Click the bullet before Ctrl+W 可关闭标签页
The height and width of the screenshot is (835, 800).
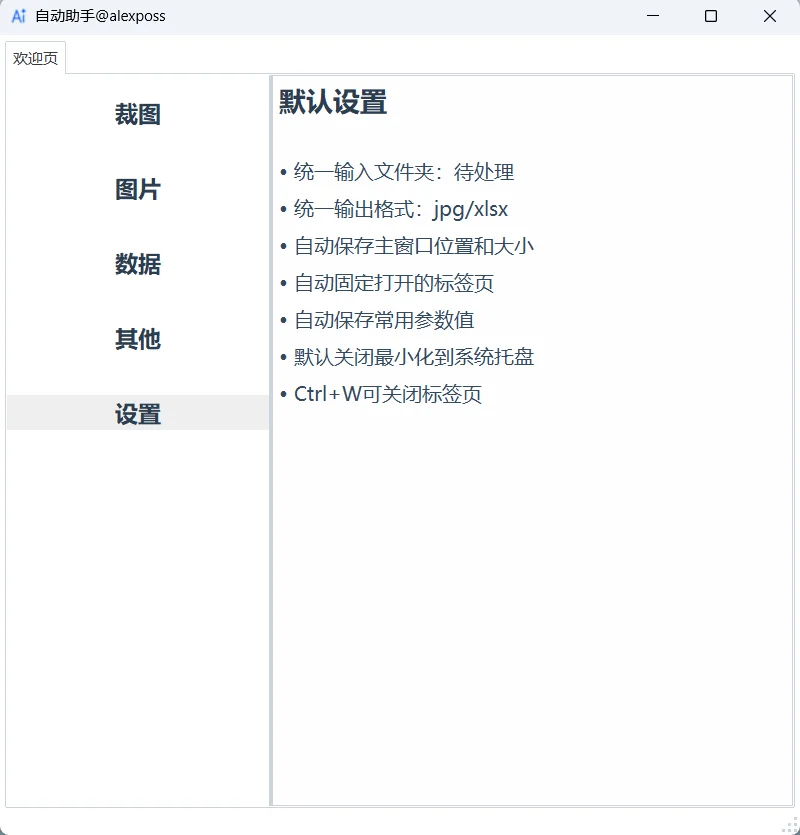coord(283,394)
